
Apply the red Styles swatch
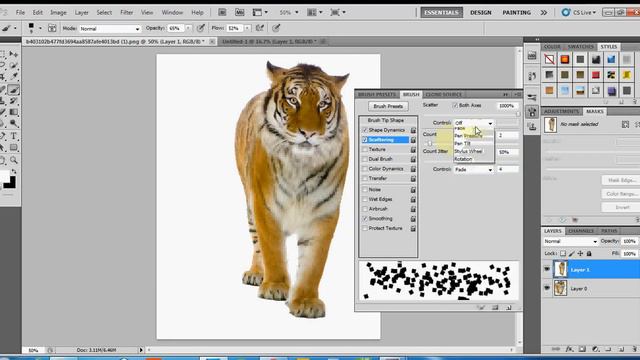[x=596, y=75]
